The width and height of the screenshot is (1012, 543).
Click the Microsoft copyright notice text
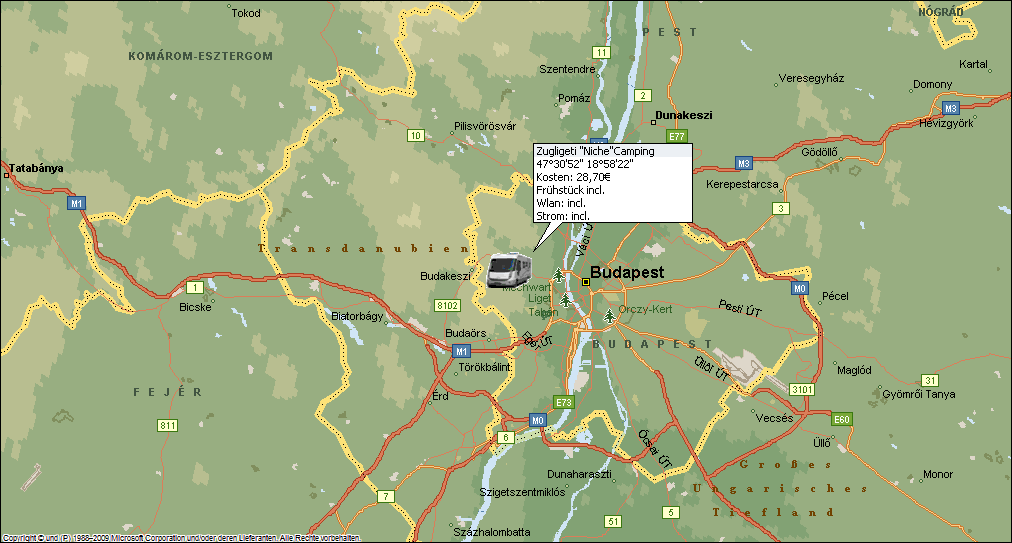tap(180, 538)
